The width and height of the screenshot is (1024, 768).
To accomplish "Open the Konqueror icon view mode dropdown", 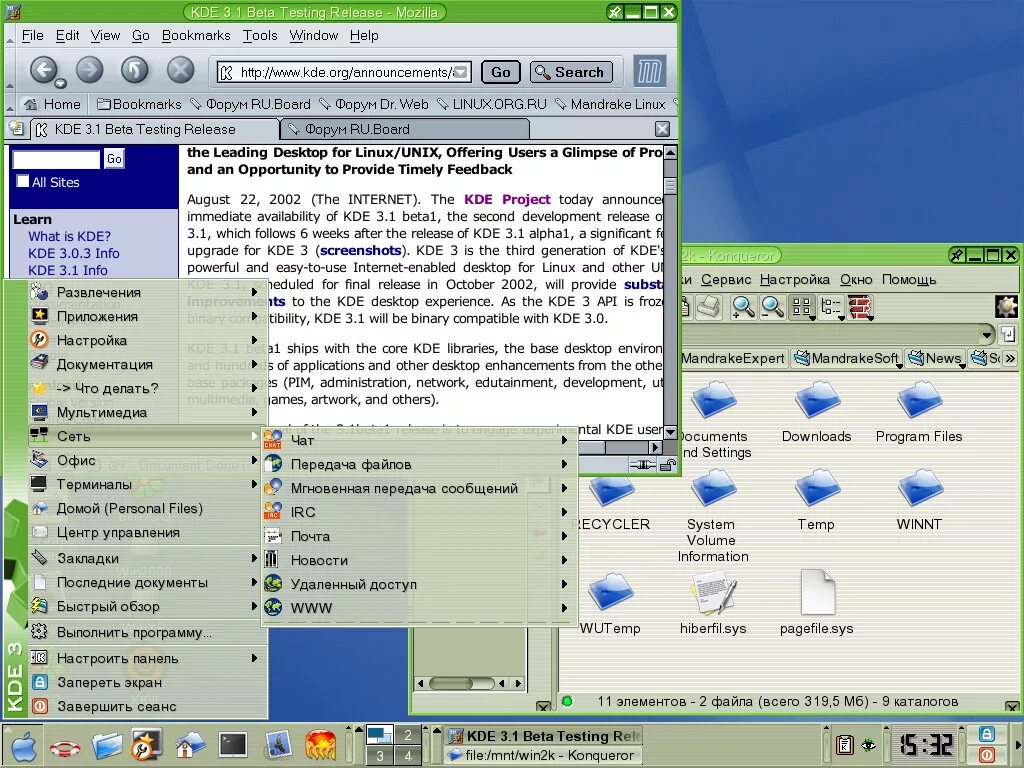I will [x=812, y=319].
